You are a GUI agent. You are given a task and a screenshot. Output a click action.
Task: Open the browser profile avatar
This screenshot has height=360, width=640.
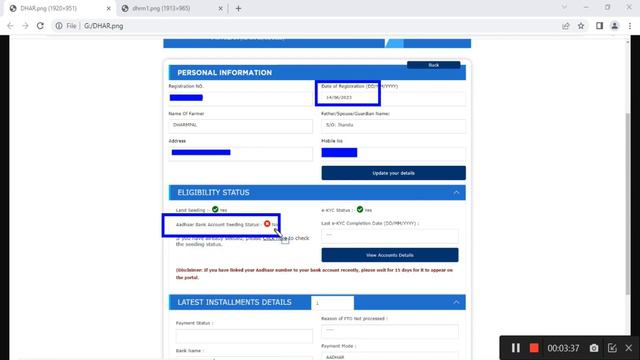pyautogui.click(x=614, y=26)
